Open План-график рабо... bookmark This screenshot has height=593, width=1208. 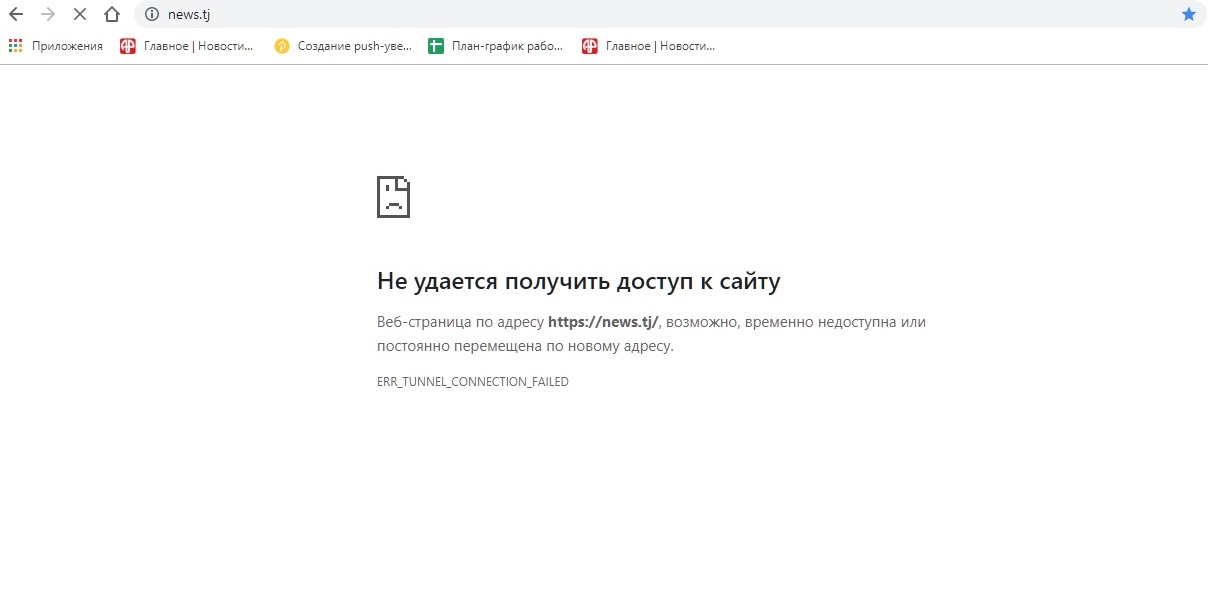tap(507, 45)
